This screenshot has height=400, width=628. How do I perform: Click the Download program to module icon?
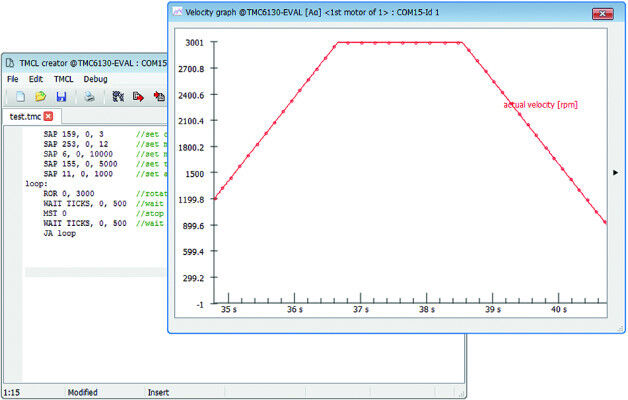pos(138,96)
